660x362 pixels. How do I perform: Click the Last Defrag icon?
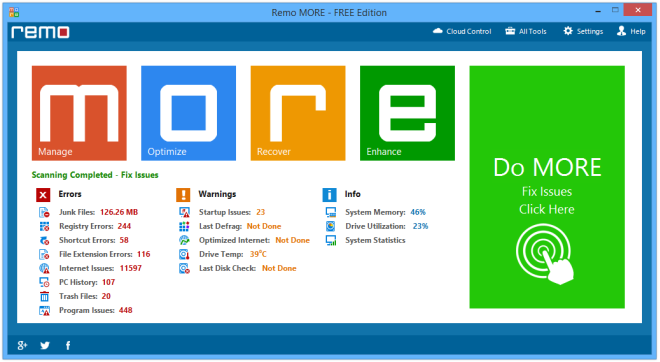(x=184, y=226)
